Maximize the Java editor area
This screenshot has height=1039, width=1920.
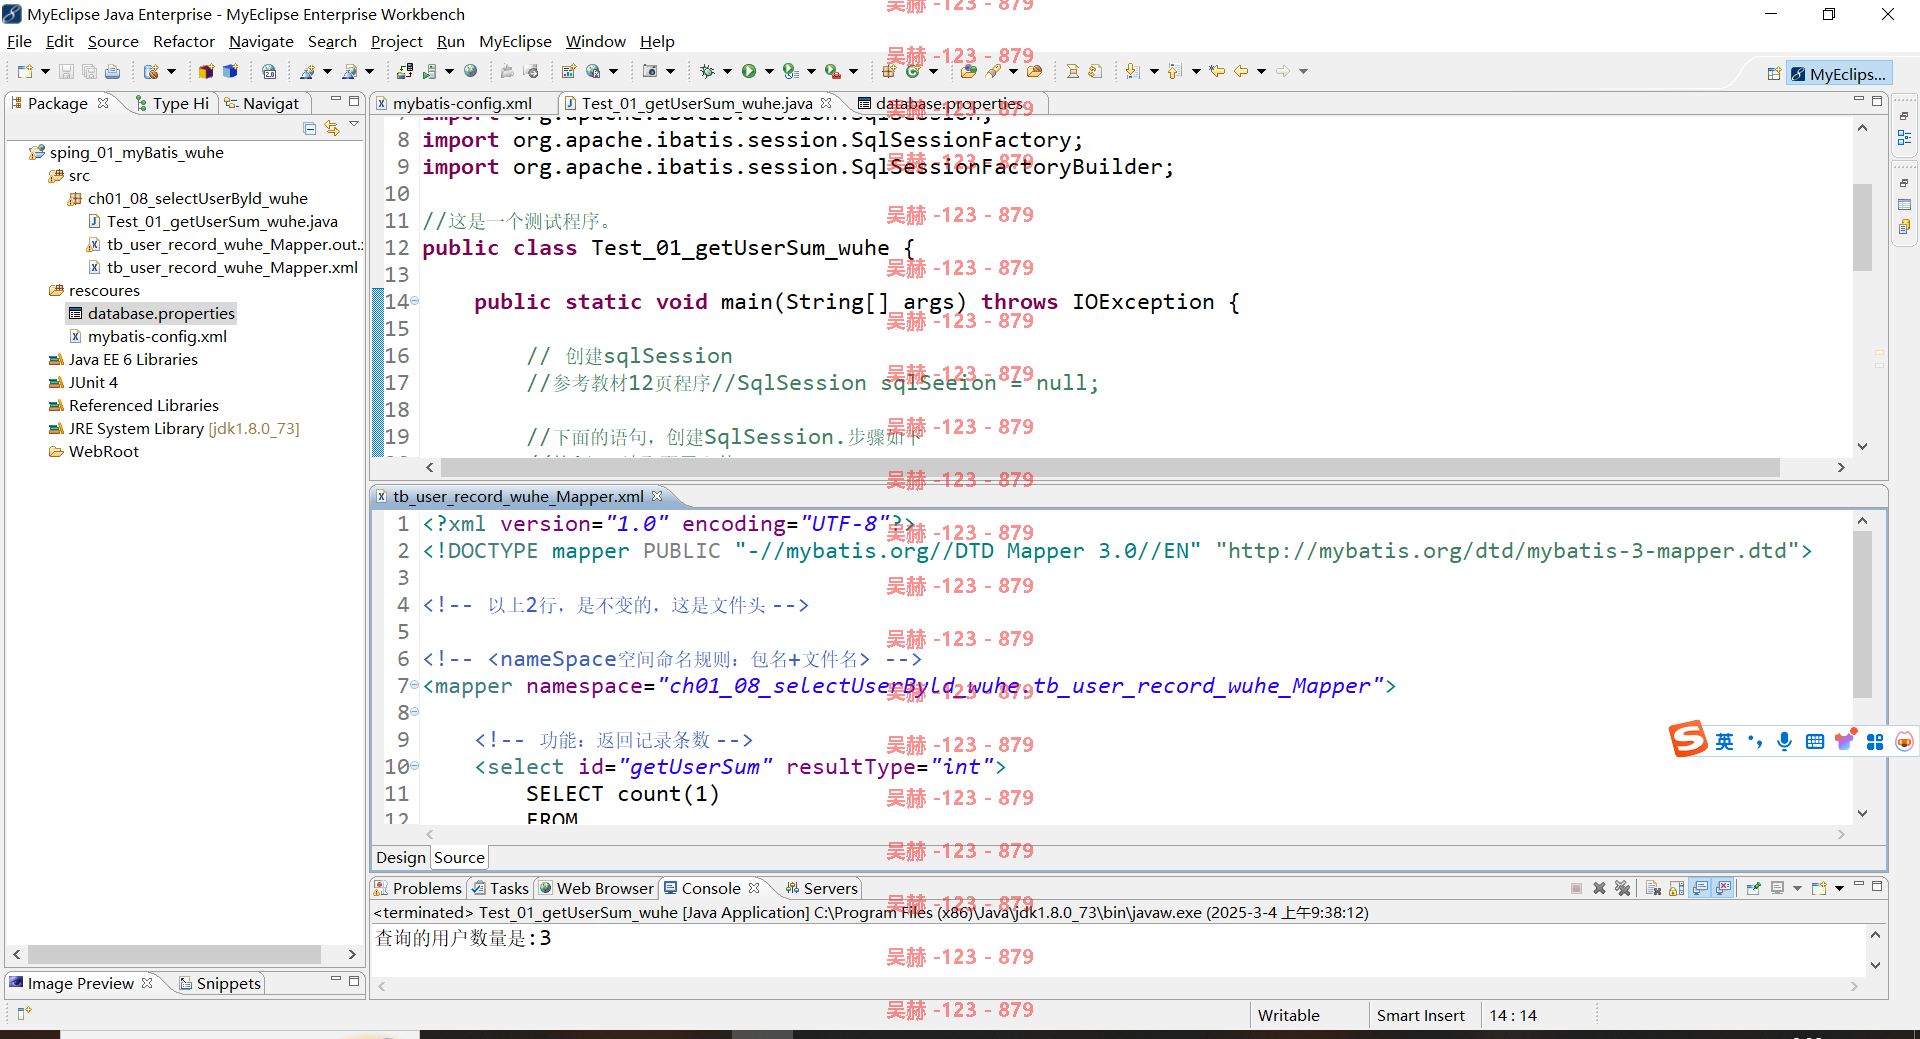point(1877,100)
